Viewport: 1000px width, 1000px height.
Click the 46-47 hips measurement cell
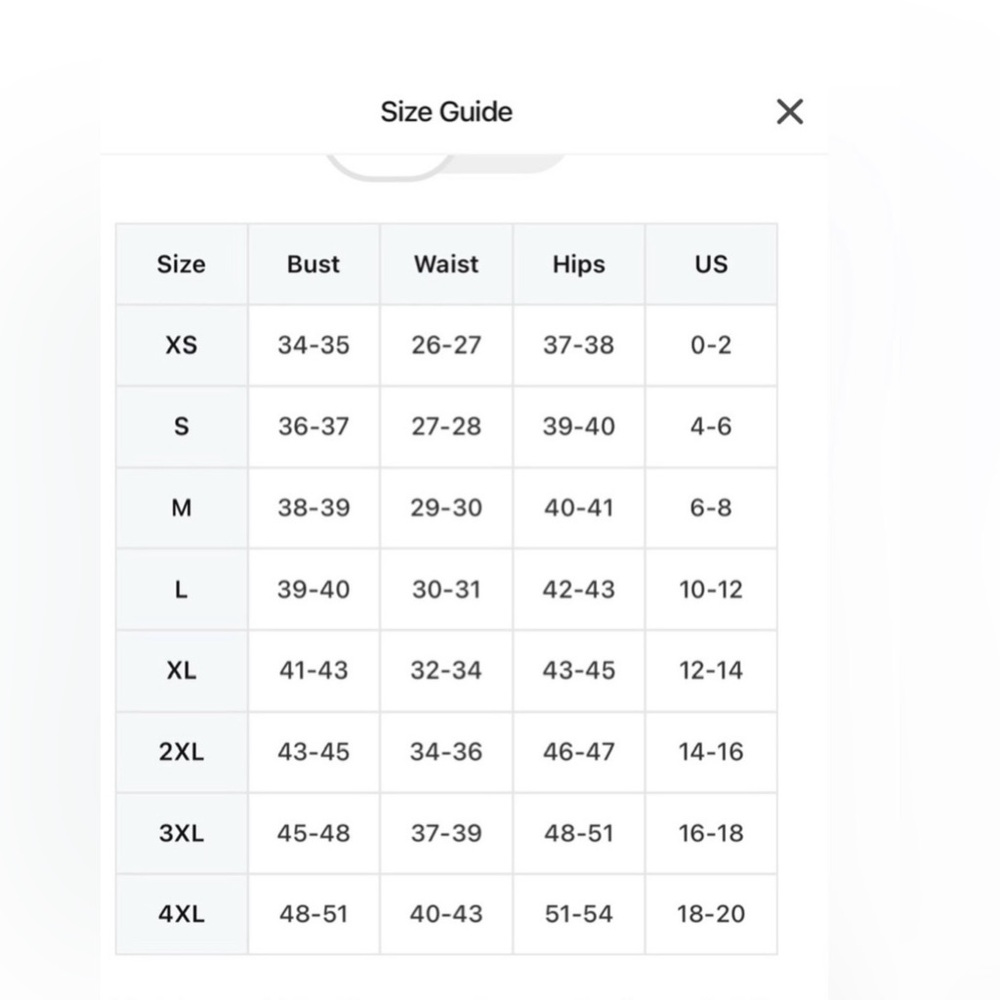[x=579, y=752]
